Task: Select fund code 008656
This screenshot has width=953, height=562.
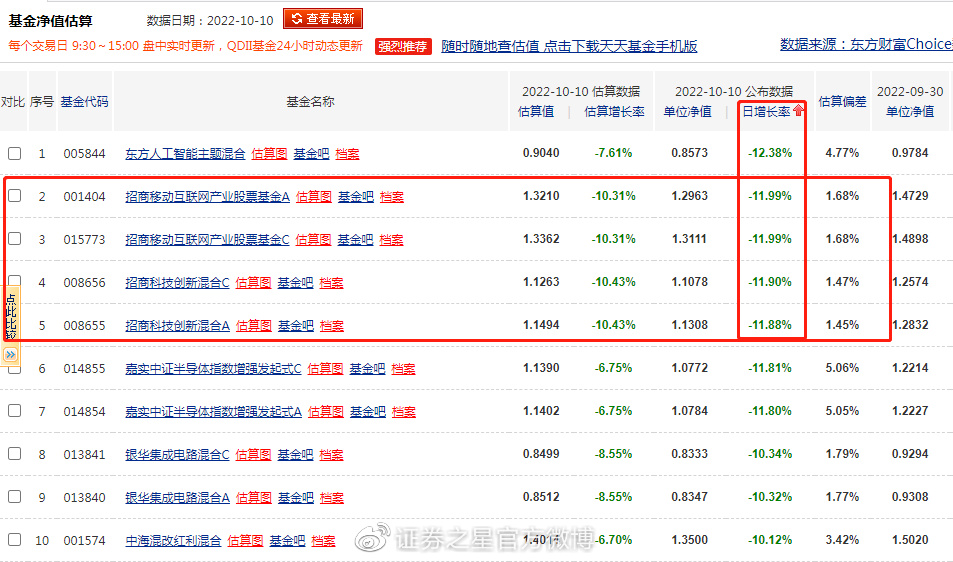Action: pyautogui.click(x=84, y=283)
